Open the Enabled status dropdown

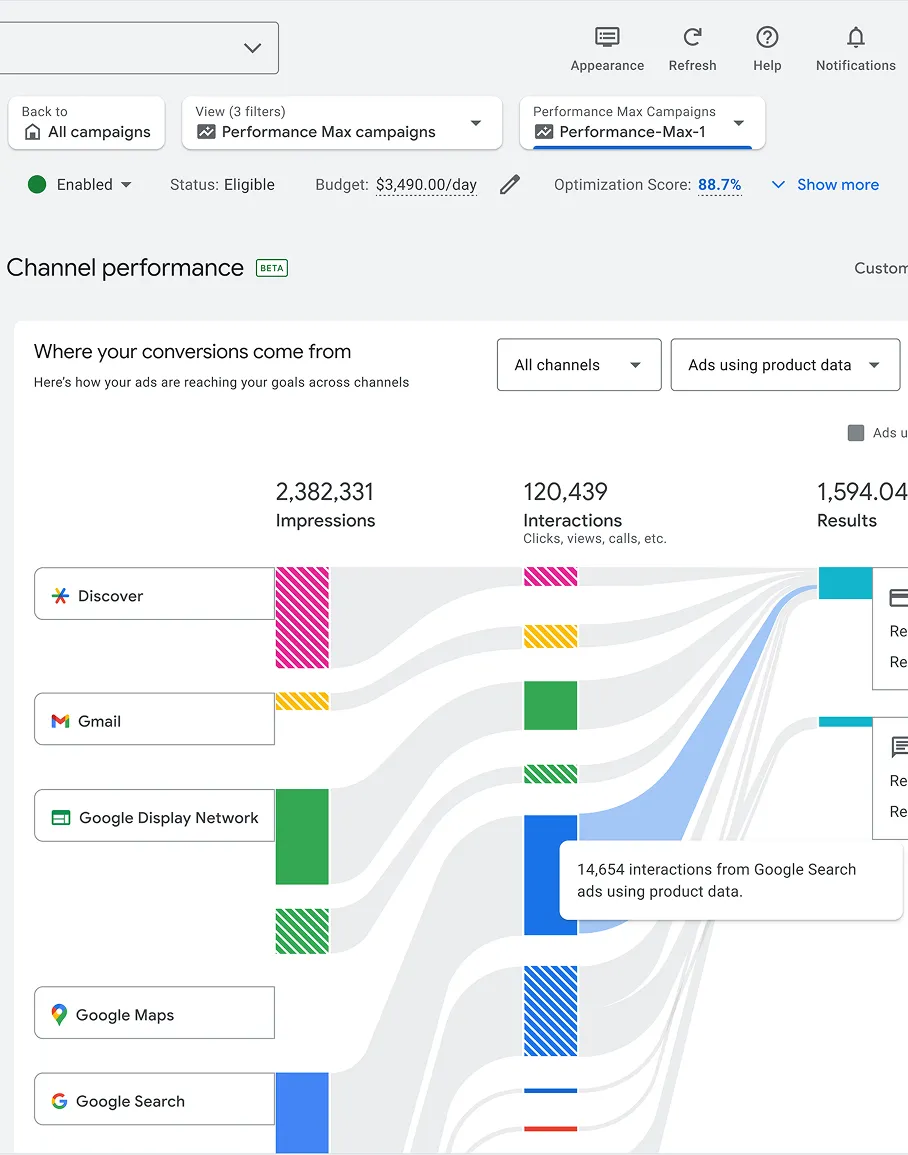pos(80,184)
